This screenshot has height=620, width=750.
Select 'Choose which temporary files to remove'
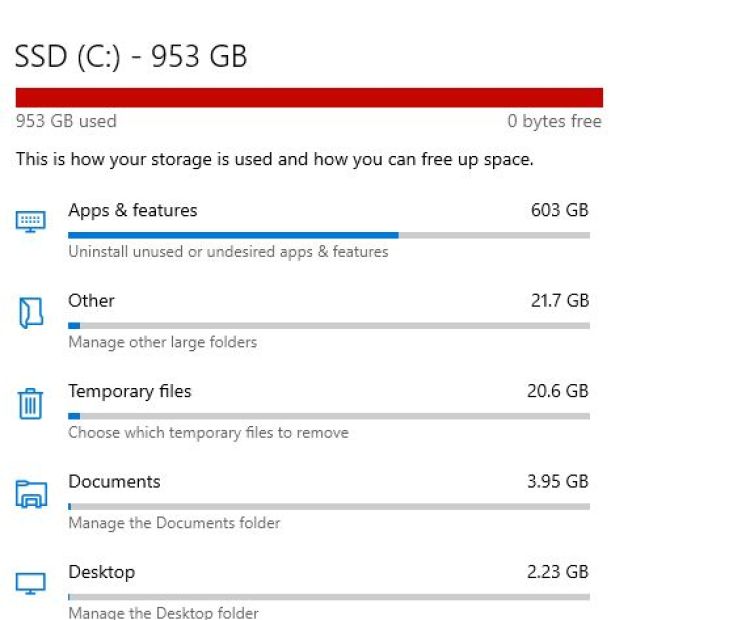(x=208, y=433)
